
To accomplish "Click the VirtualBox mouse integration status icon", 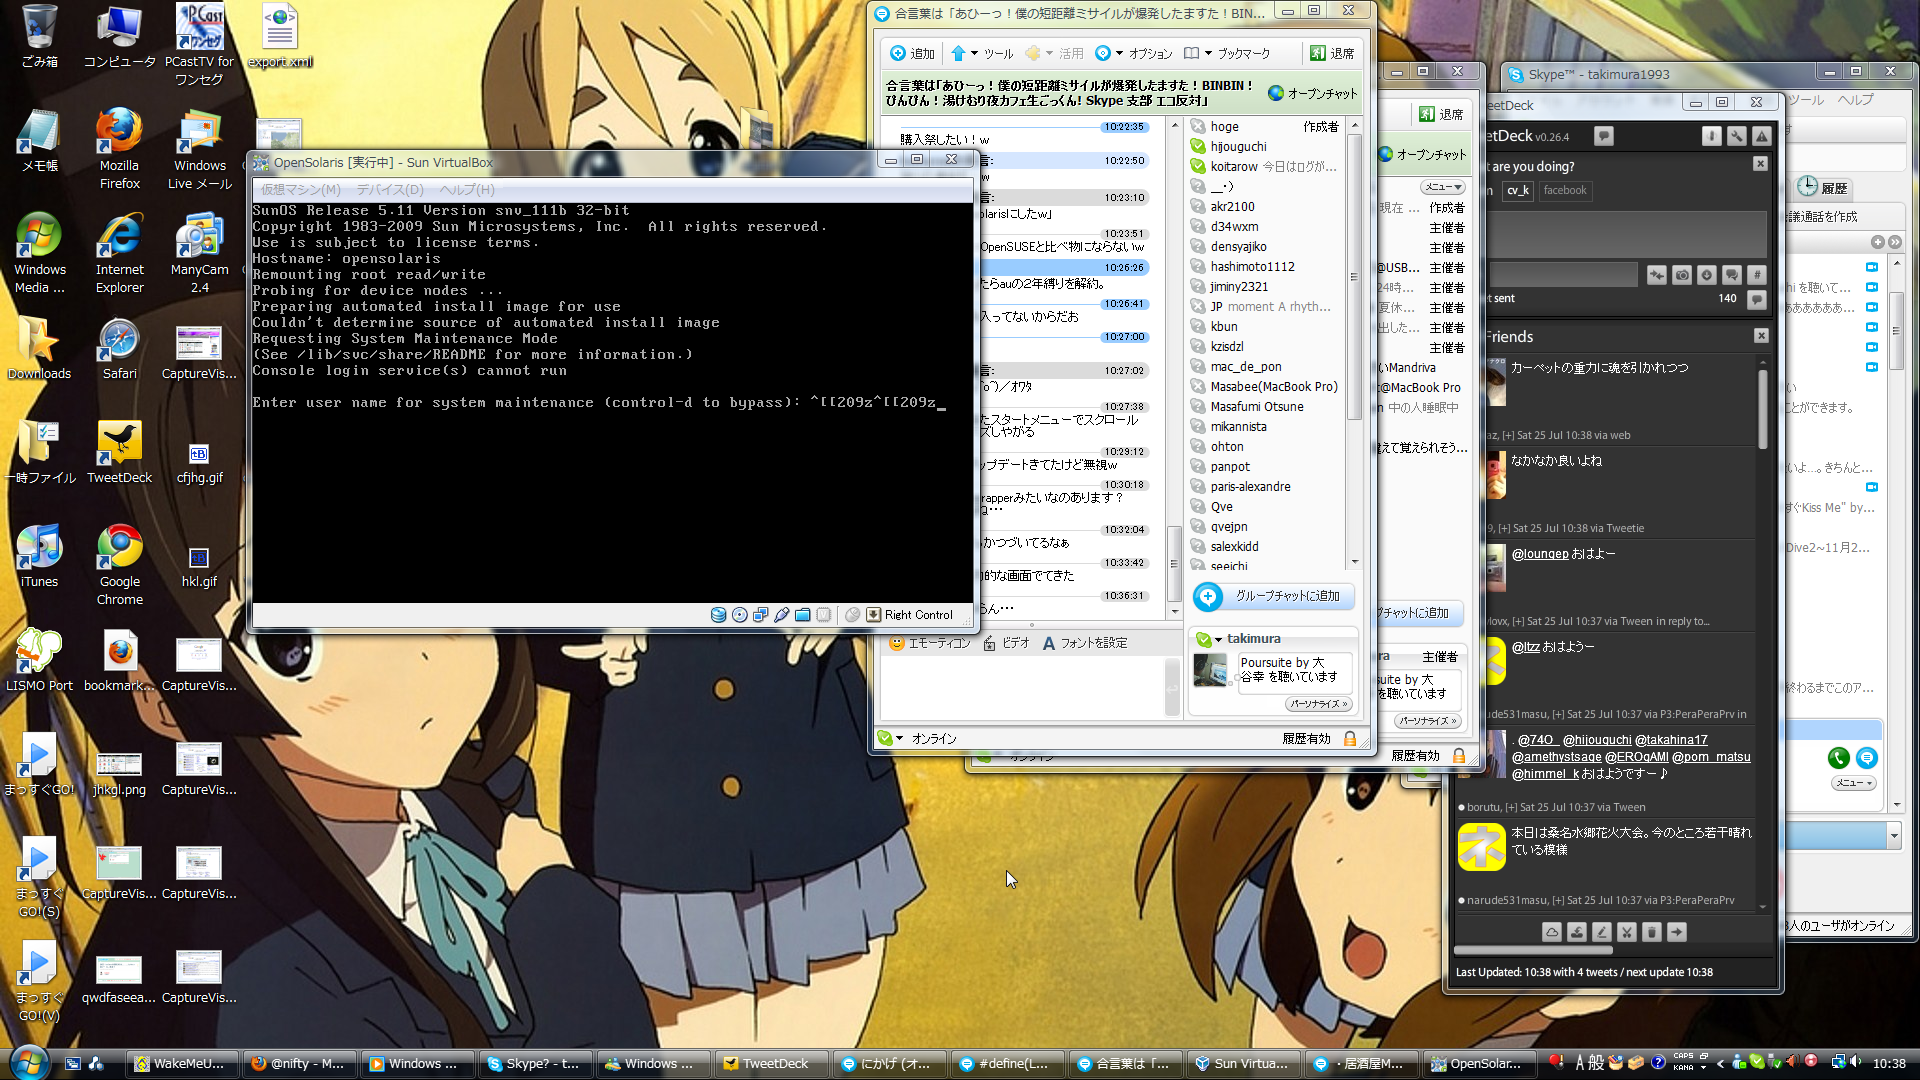I will coord(852,615).
